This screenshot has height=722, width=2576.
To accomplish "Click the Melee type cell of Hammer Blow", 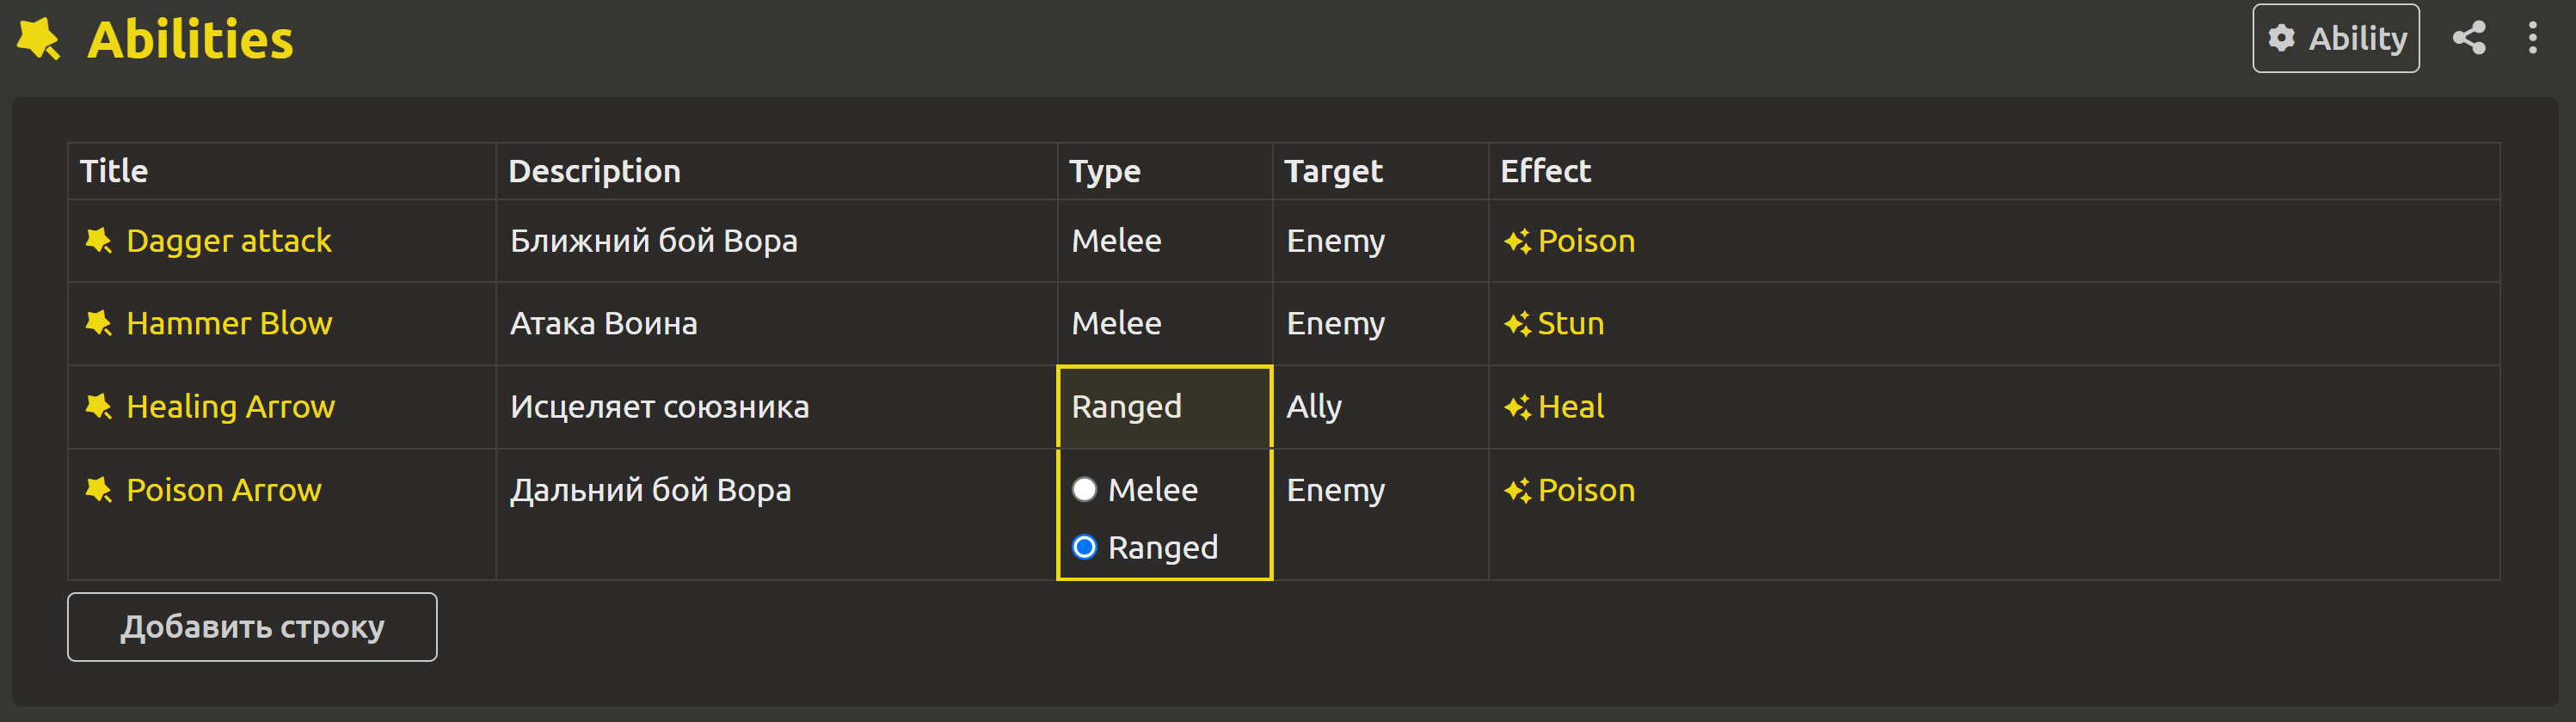I will point(1165,324).
